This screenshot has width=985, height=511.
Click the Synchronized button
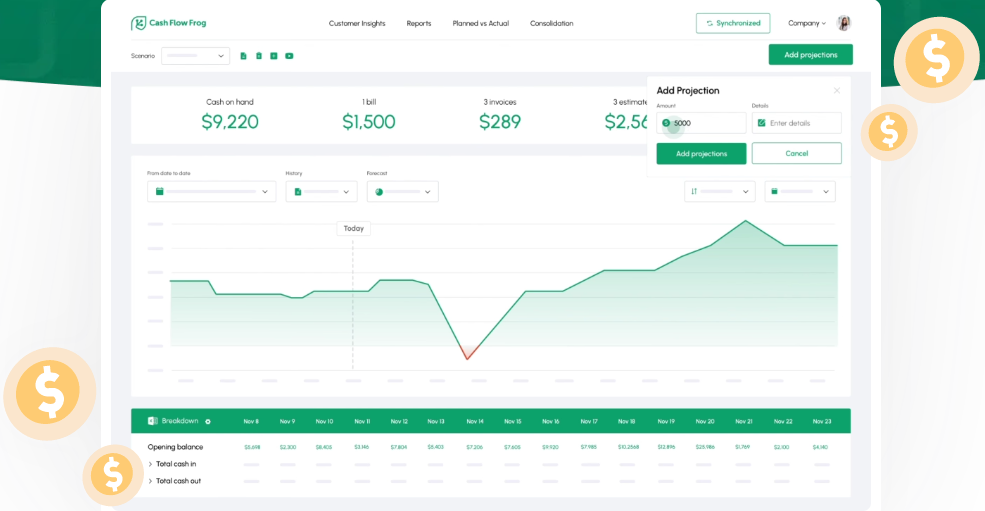tap(733, 23)
